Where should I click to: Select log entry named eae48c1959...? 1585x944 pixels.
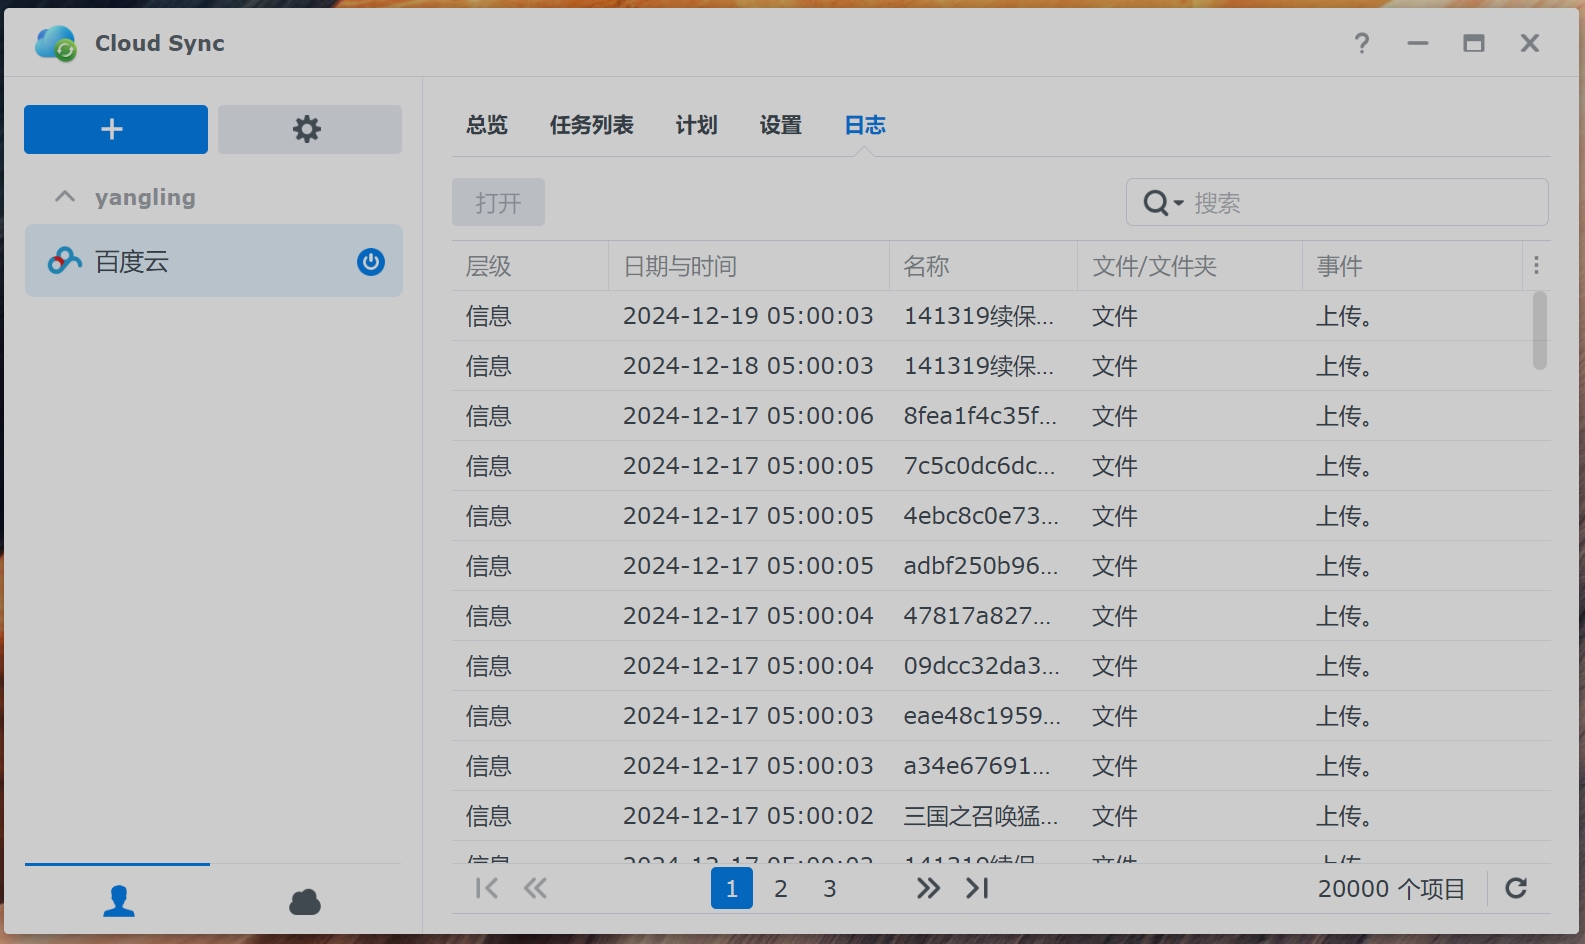1001,716
